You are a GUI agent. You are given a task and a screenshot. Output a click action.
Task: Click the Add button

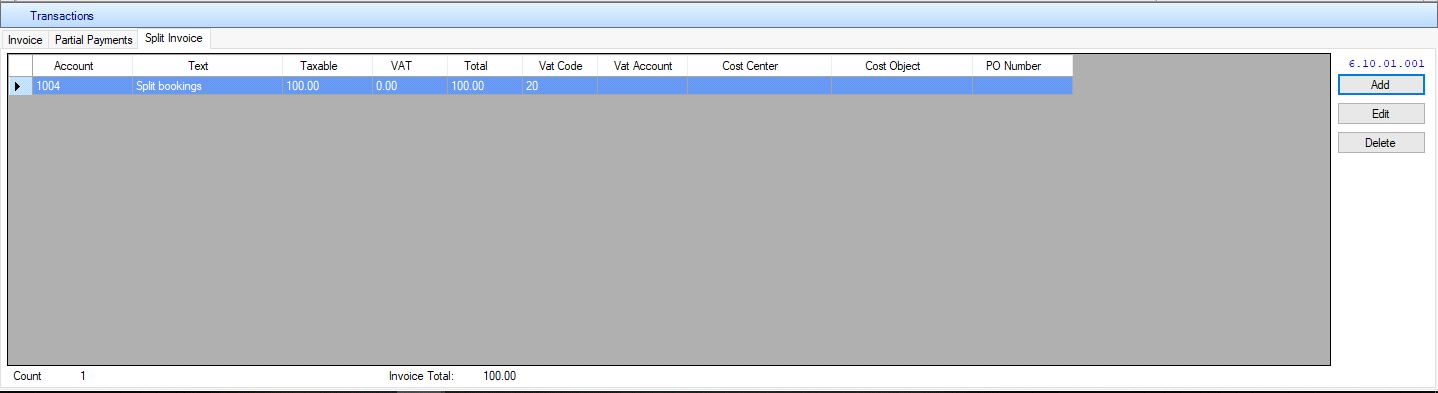1381,85
